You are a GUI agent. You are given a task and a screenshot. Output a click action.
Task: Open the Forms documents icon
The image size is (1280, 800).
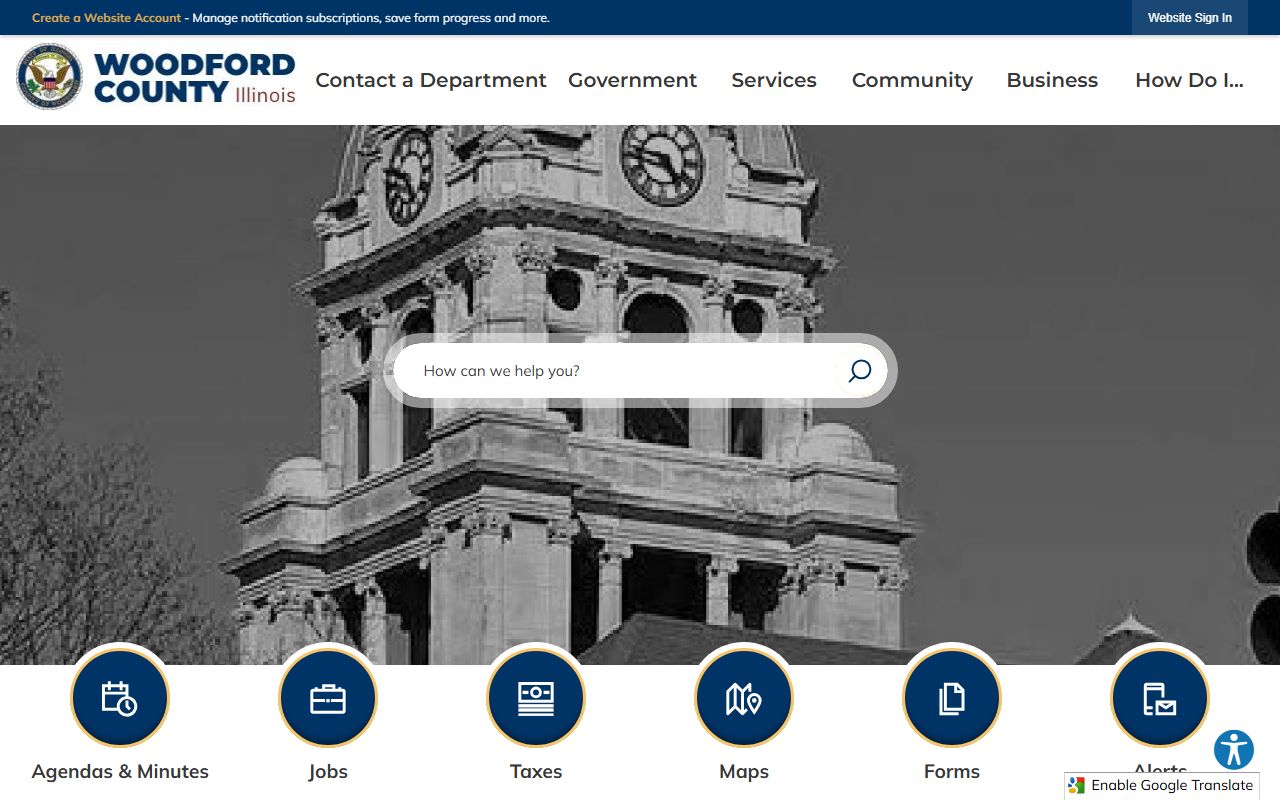pos(952,698)
